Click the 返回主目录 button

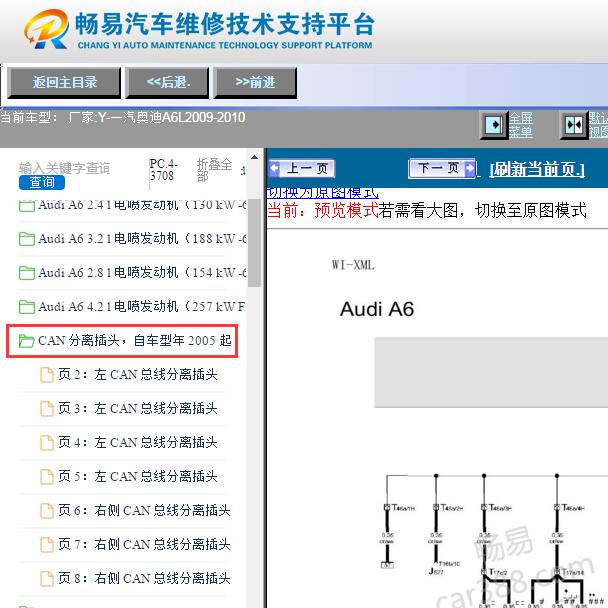pos(64,82)
